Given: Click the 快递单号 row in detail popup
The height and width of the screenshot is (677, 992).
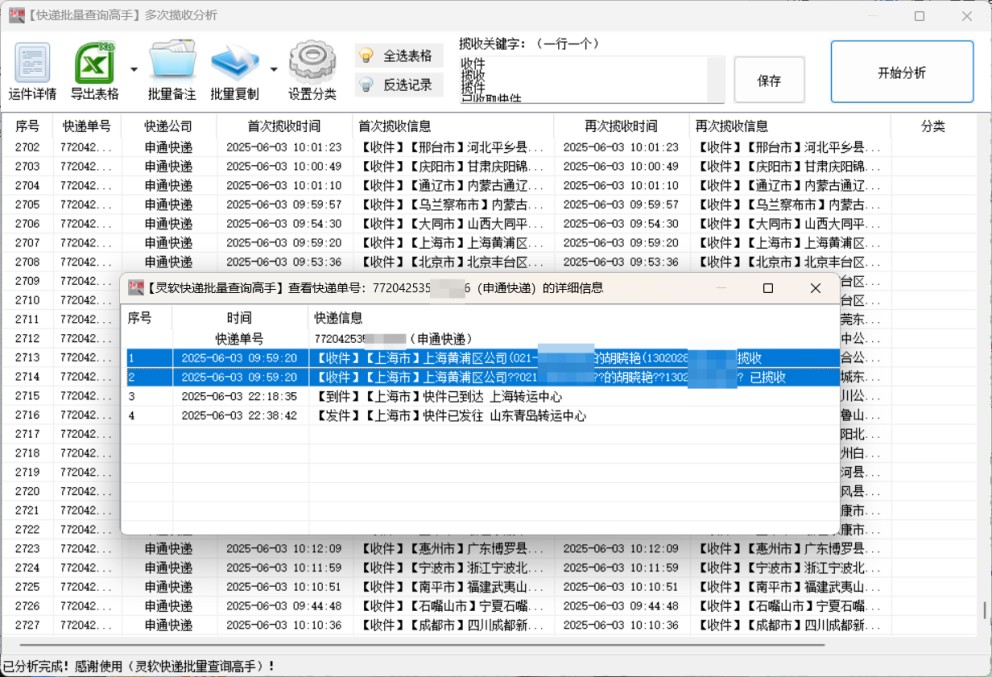Looking at the screenshot, I should tap(483, 338).
